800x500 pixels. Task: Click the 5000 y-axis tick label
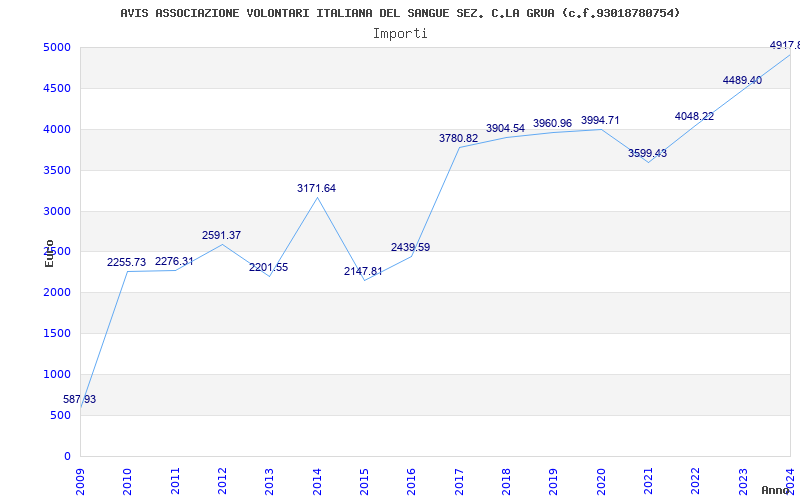point(57,47)
